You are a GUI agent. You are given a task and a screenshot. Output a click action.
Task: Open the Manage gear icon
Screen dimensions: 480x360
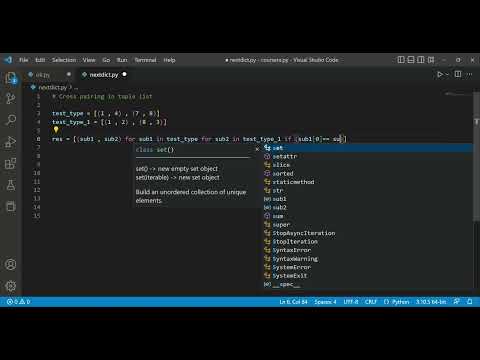click(11, 286)
